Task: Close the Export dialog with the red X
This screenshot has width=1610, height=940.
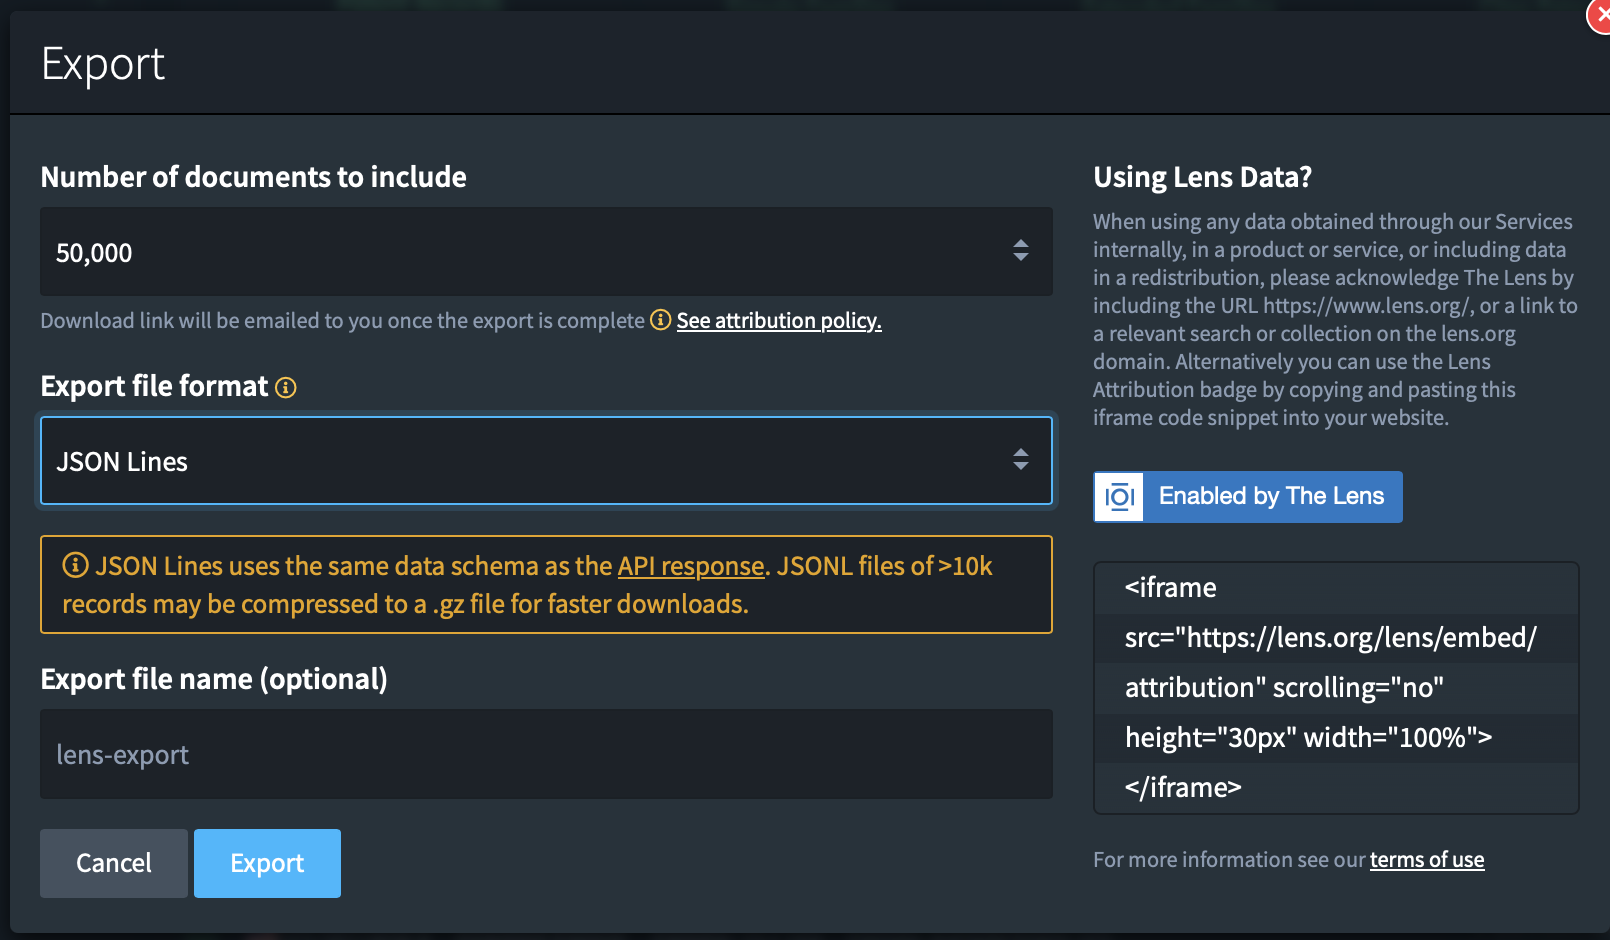Action: tap(1600, 16)
